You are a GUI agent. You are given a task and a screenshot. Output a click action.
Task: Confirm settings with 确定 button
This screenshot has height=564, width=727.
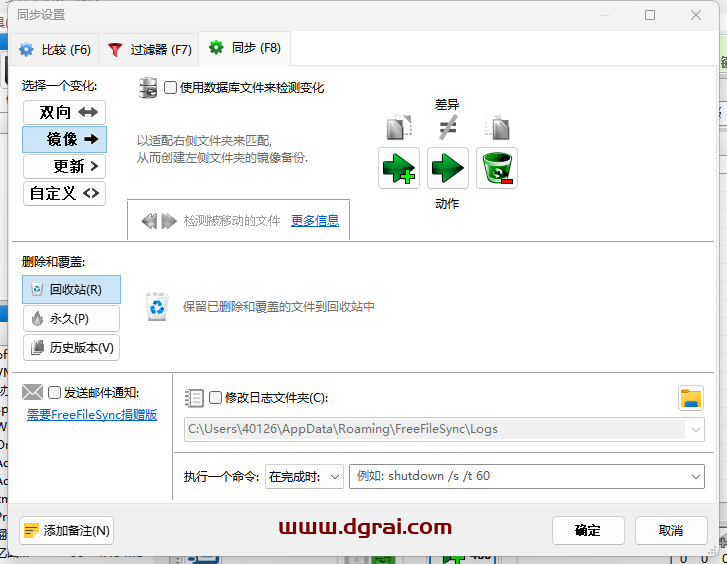[x=588, y=531]
